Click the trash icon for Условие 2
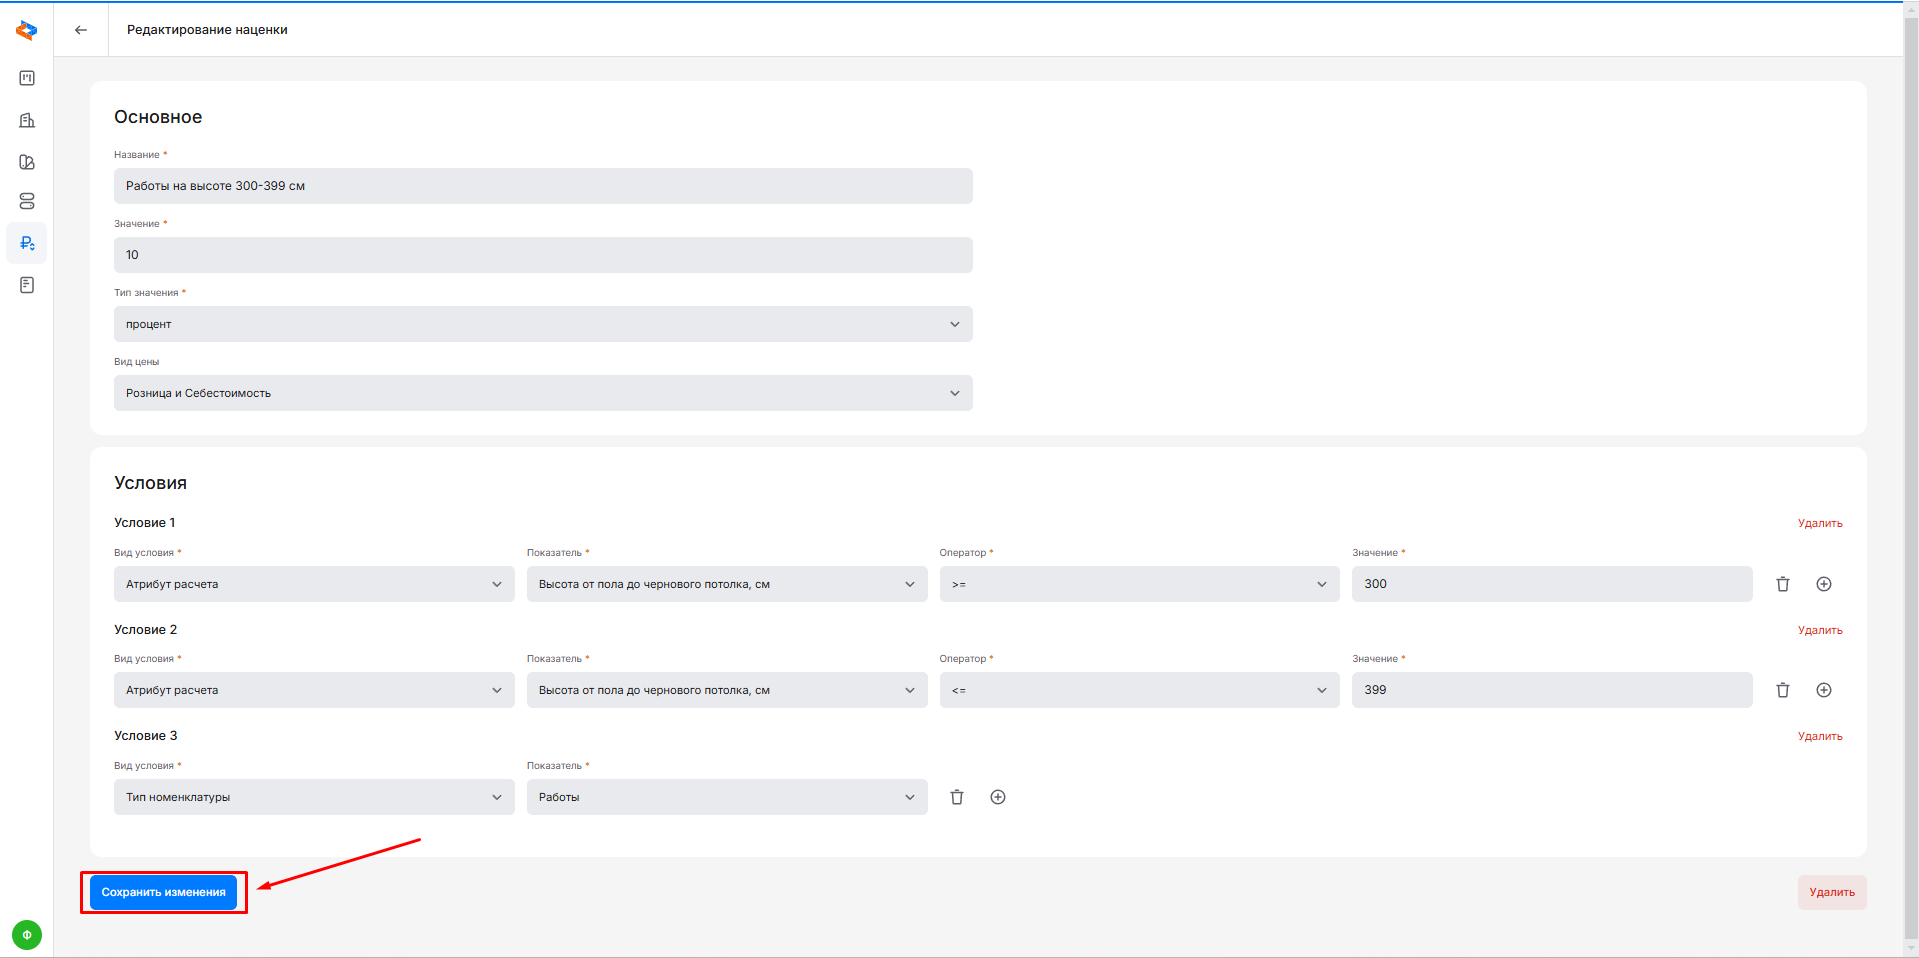 click(1782, 690)
